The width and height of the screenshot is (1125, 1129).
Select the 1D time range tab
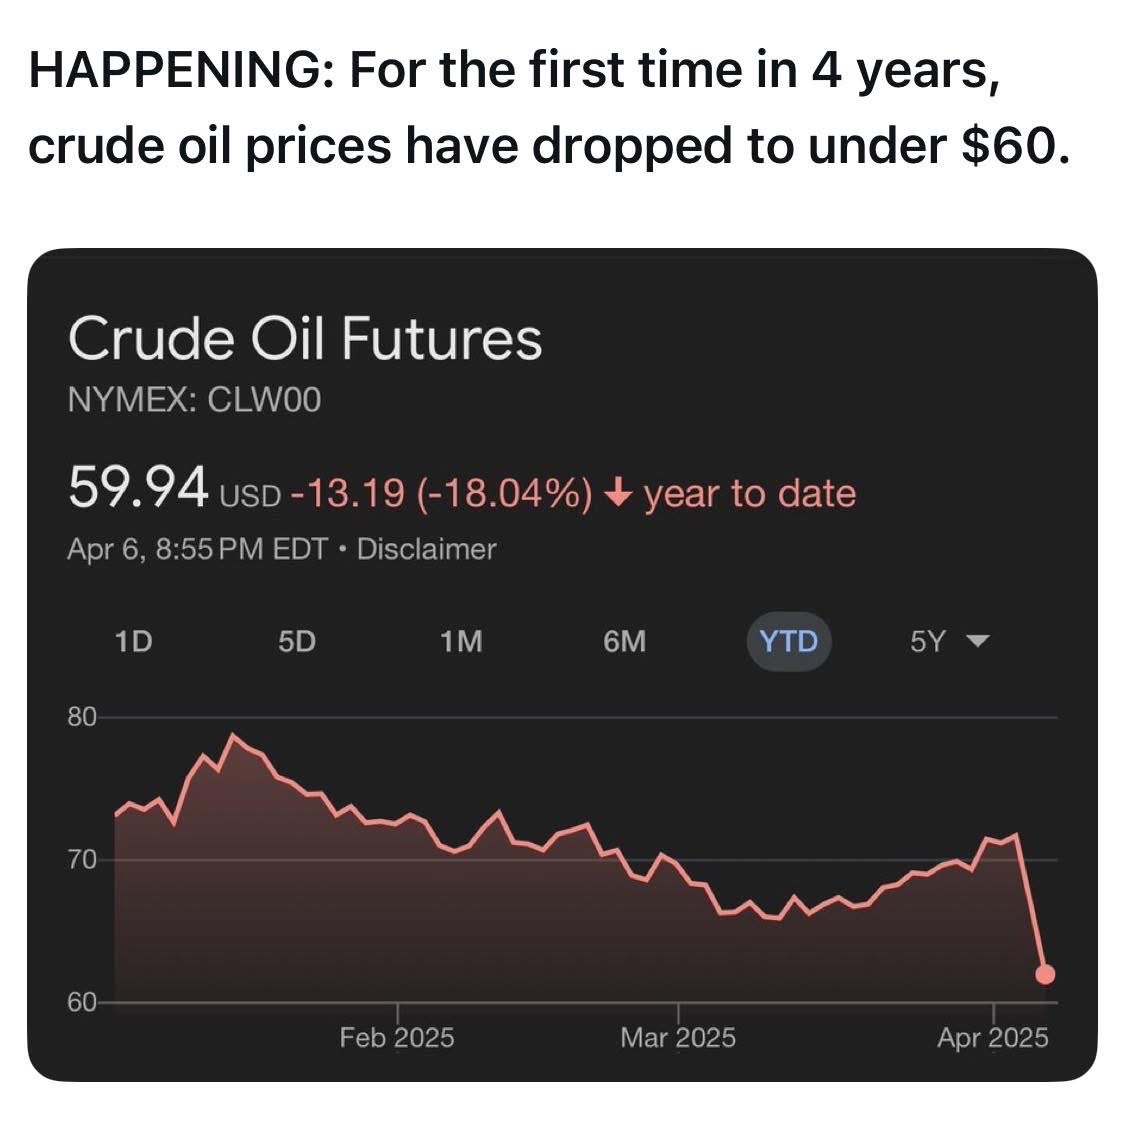pyautogui.click(x=133, y=641)
